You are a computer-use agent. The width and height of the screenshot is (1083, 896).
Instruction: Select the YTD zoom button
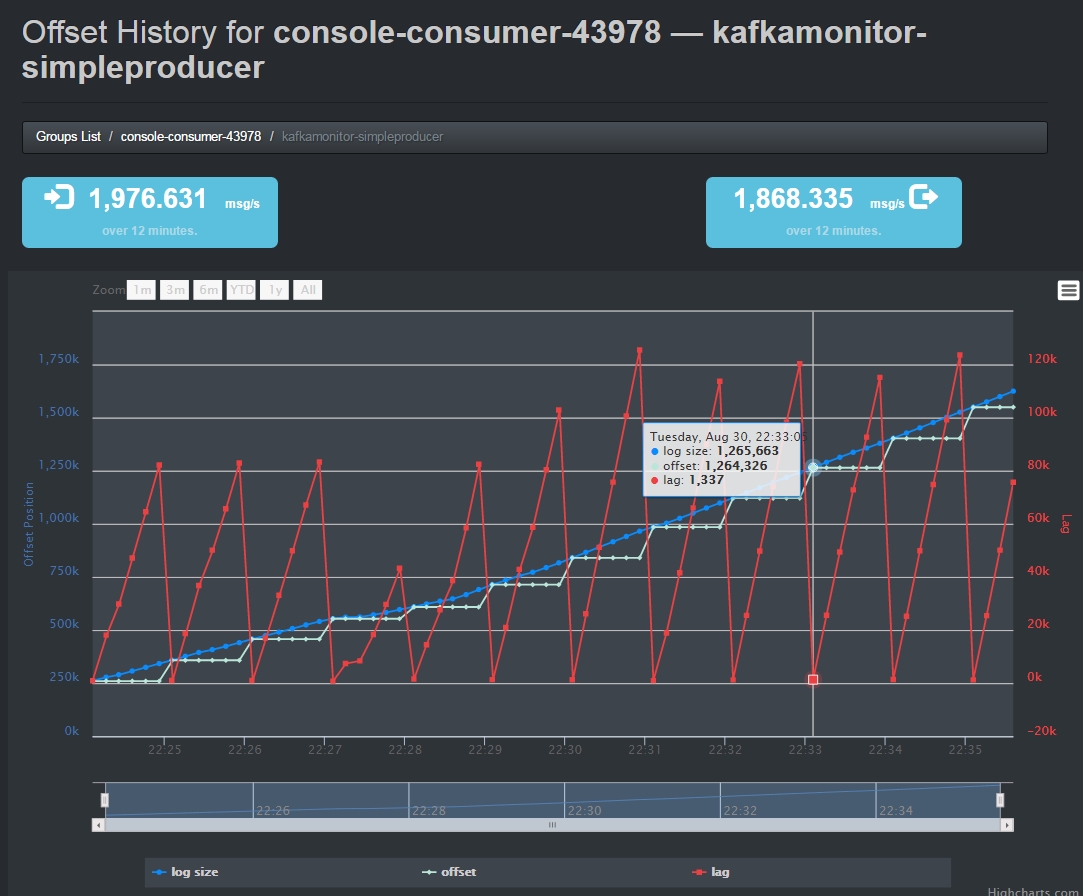pos(241,290)
